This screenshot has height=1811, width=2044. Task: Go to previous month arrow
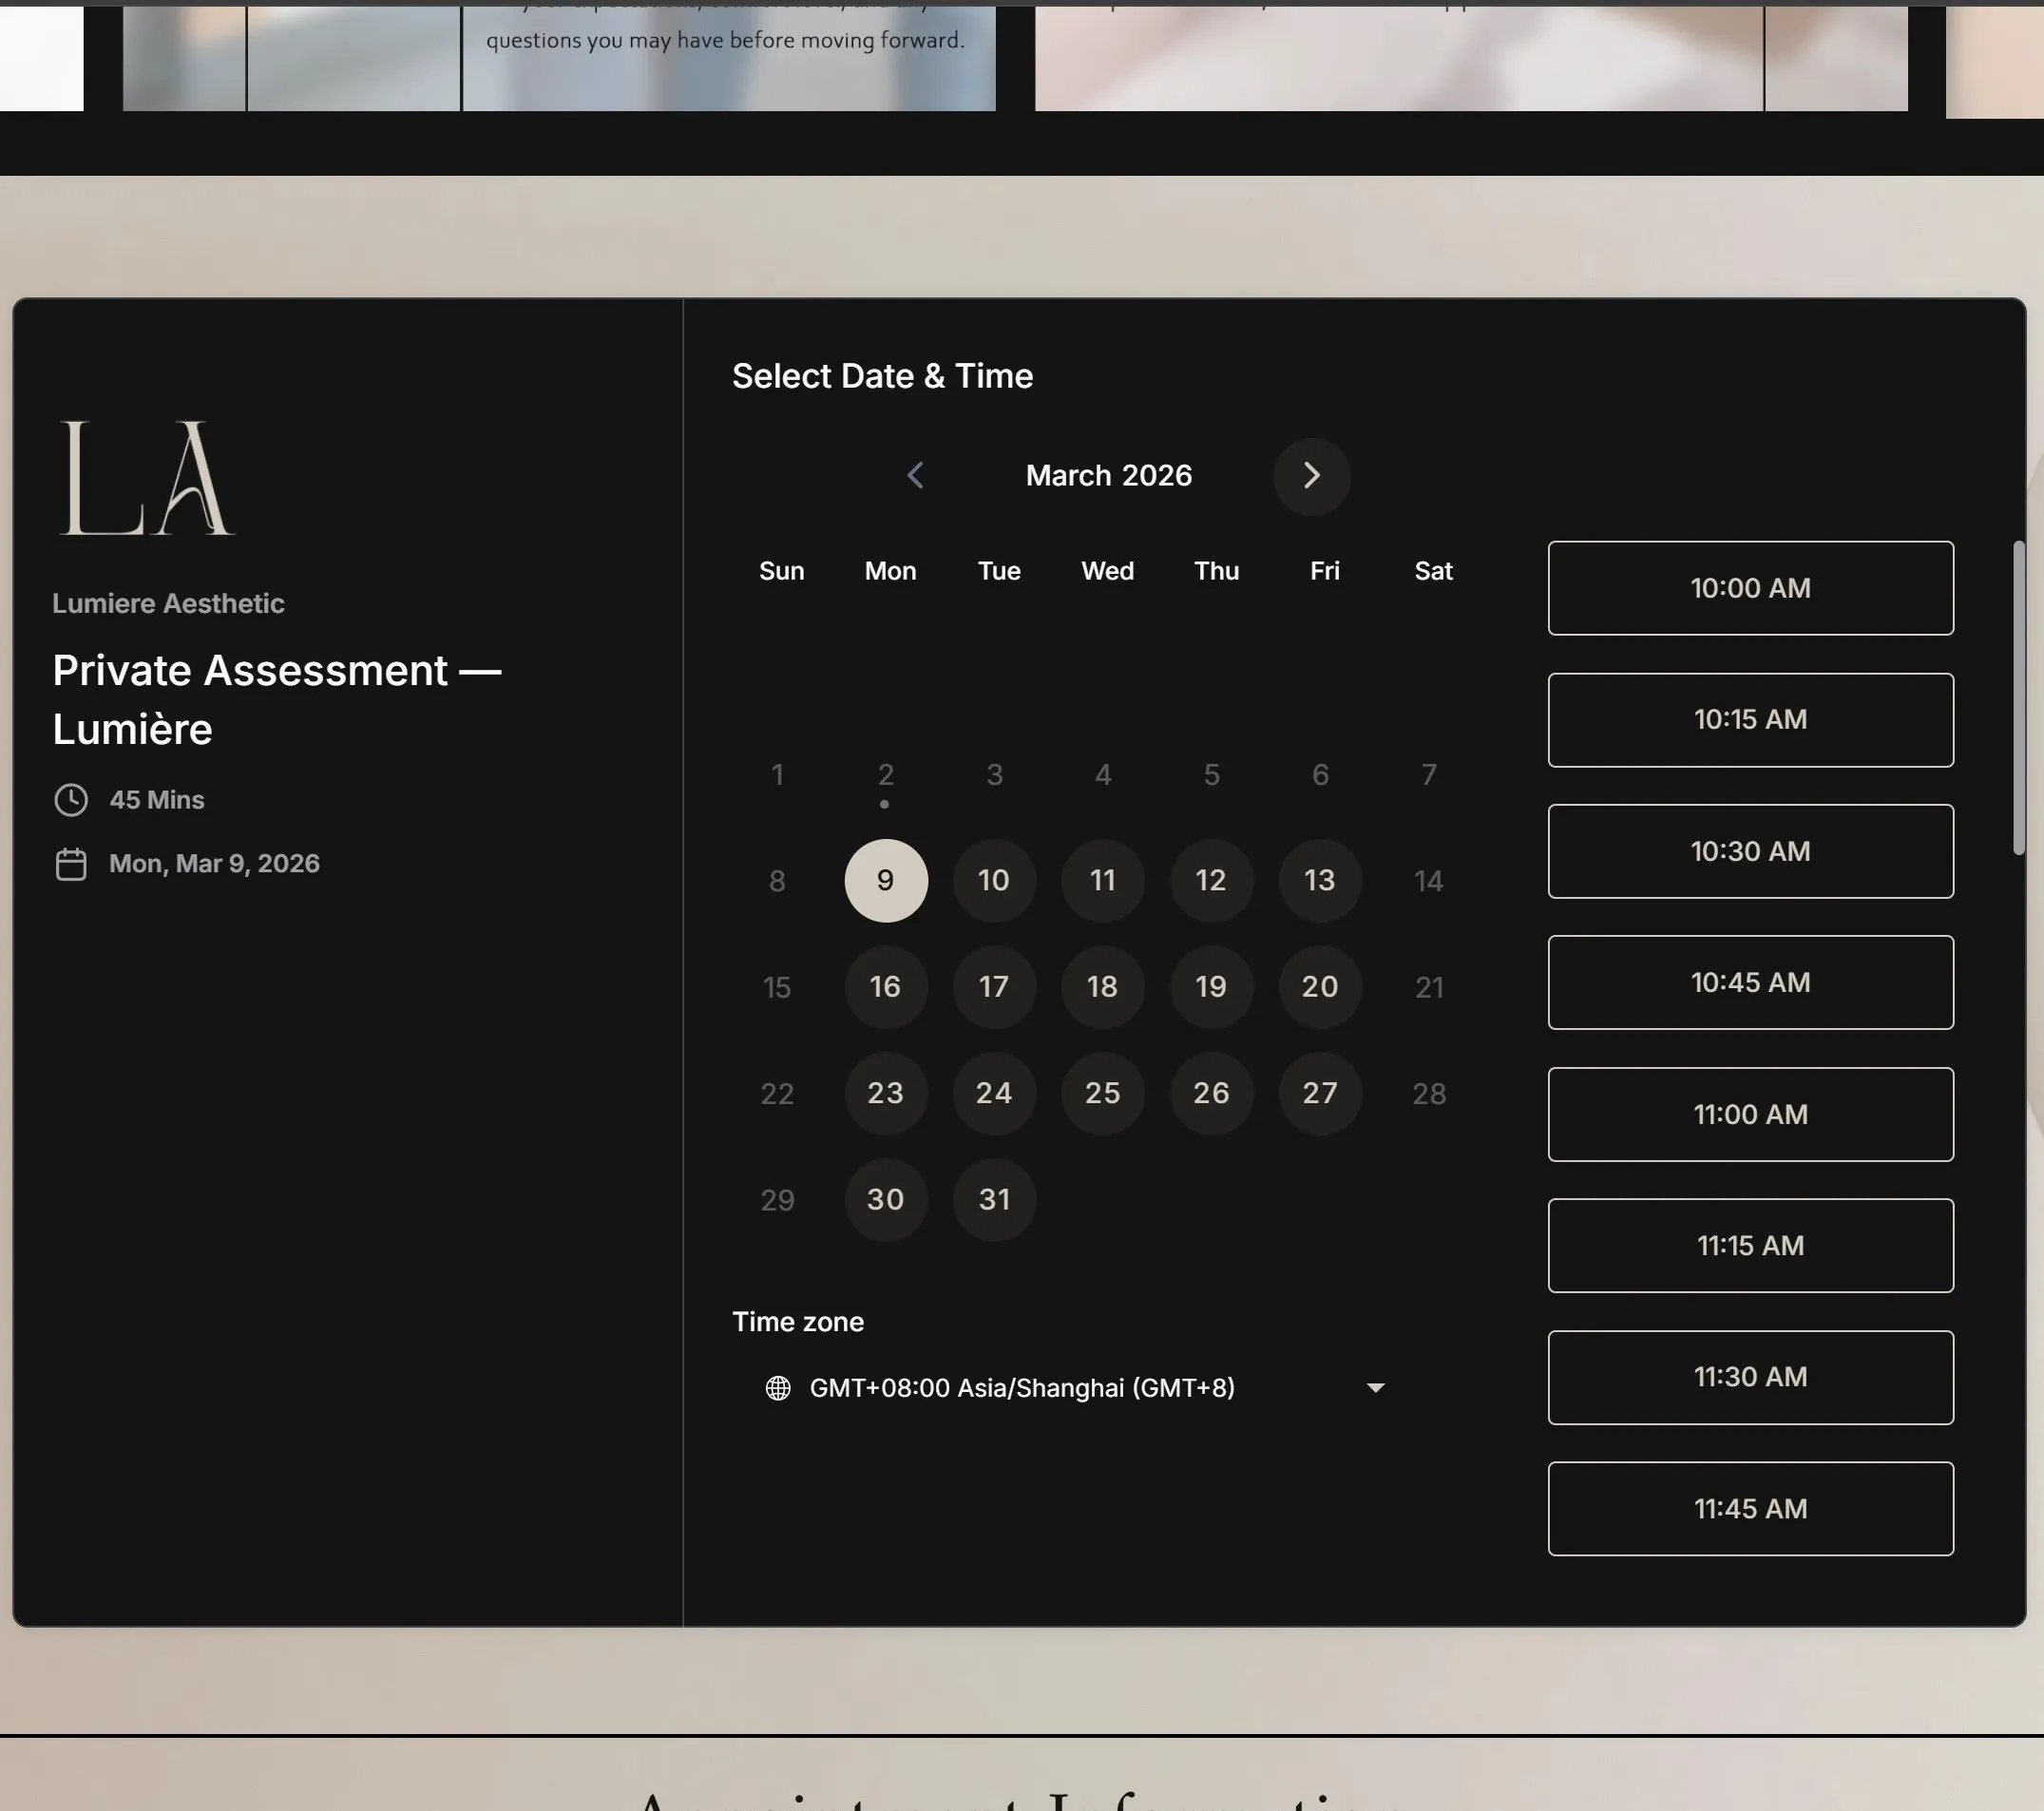(x=915, y=476)
